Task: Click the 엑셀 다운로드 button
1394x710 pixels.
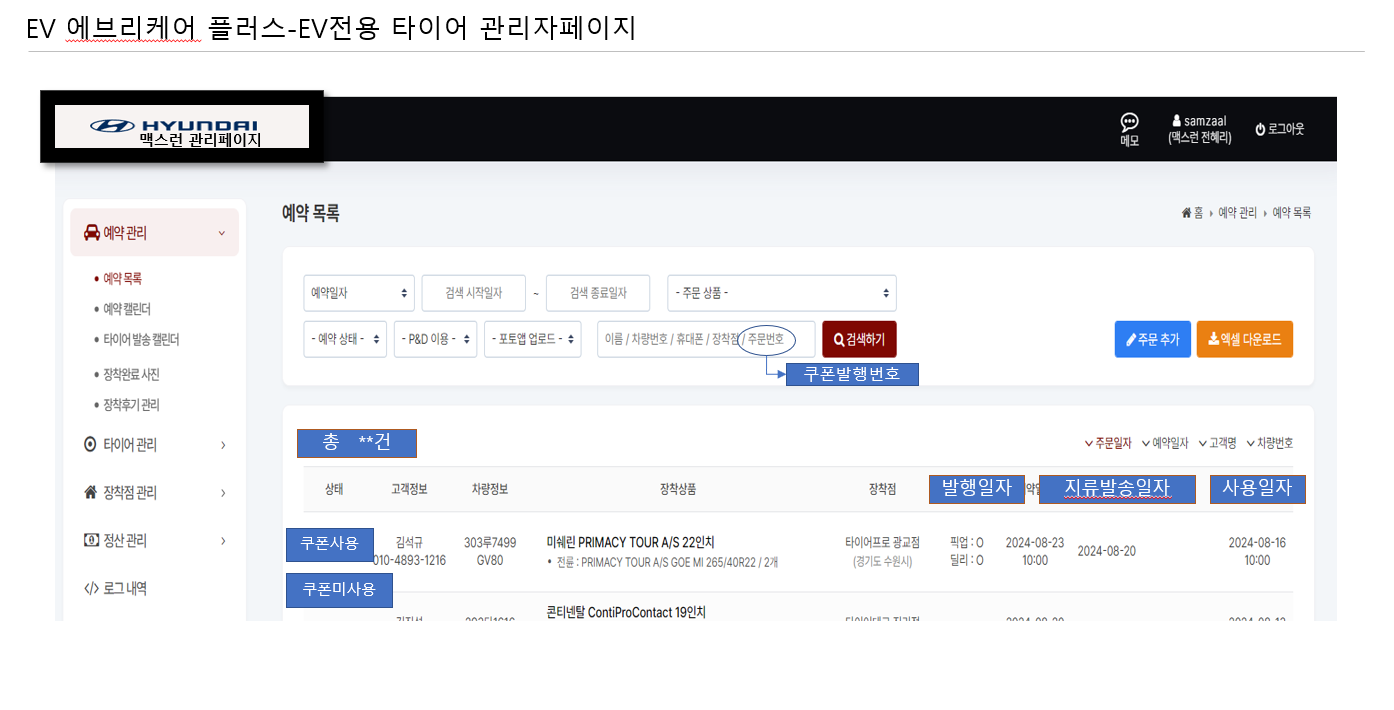Action: coord(1244,339)
